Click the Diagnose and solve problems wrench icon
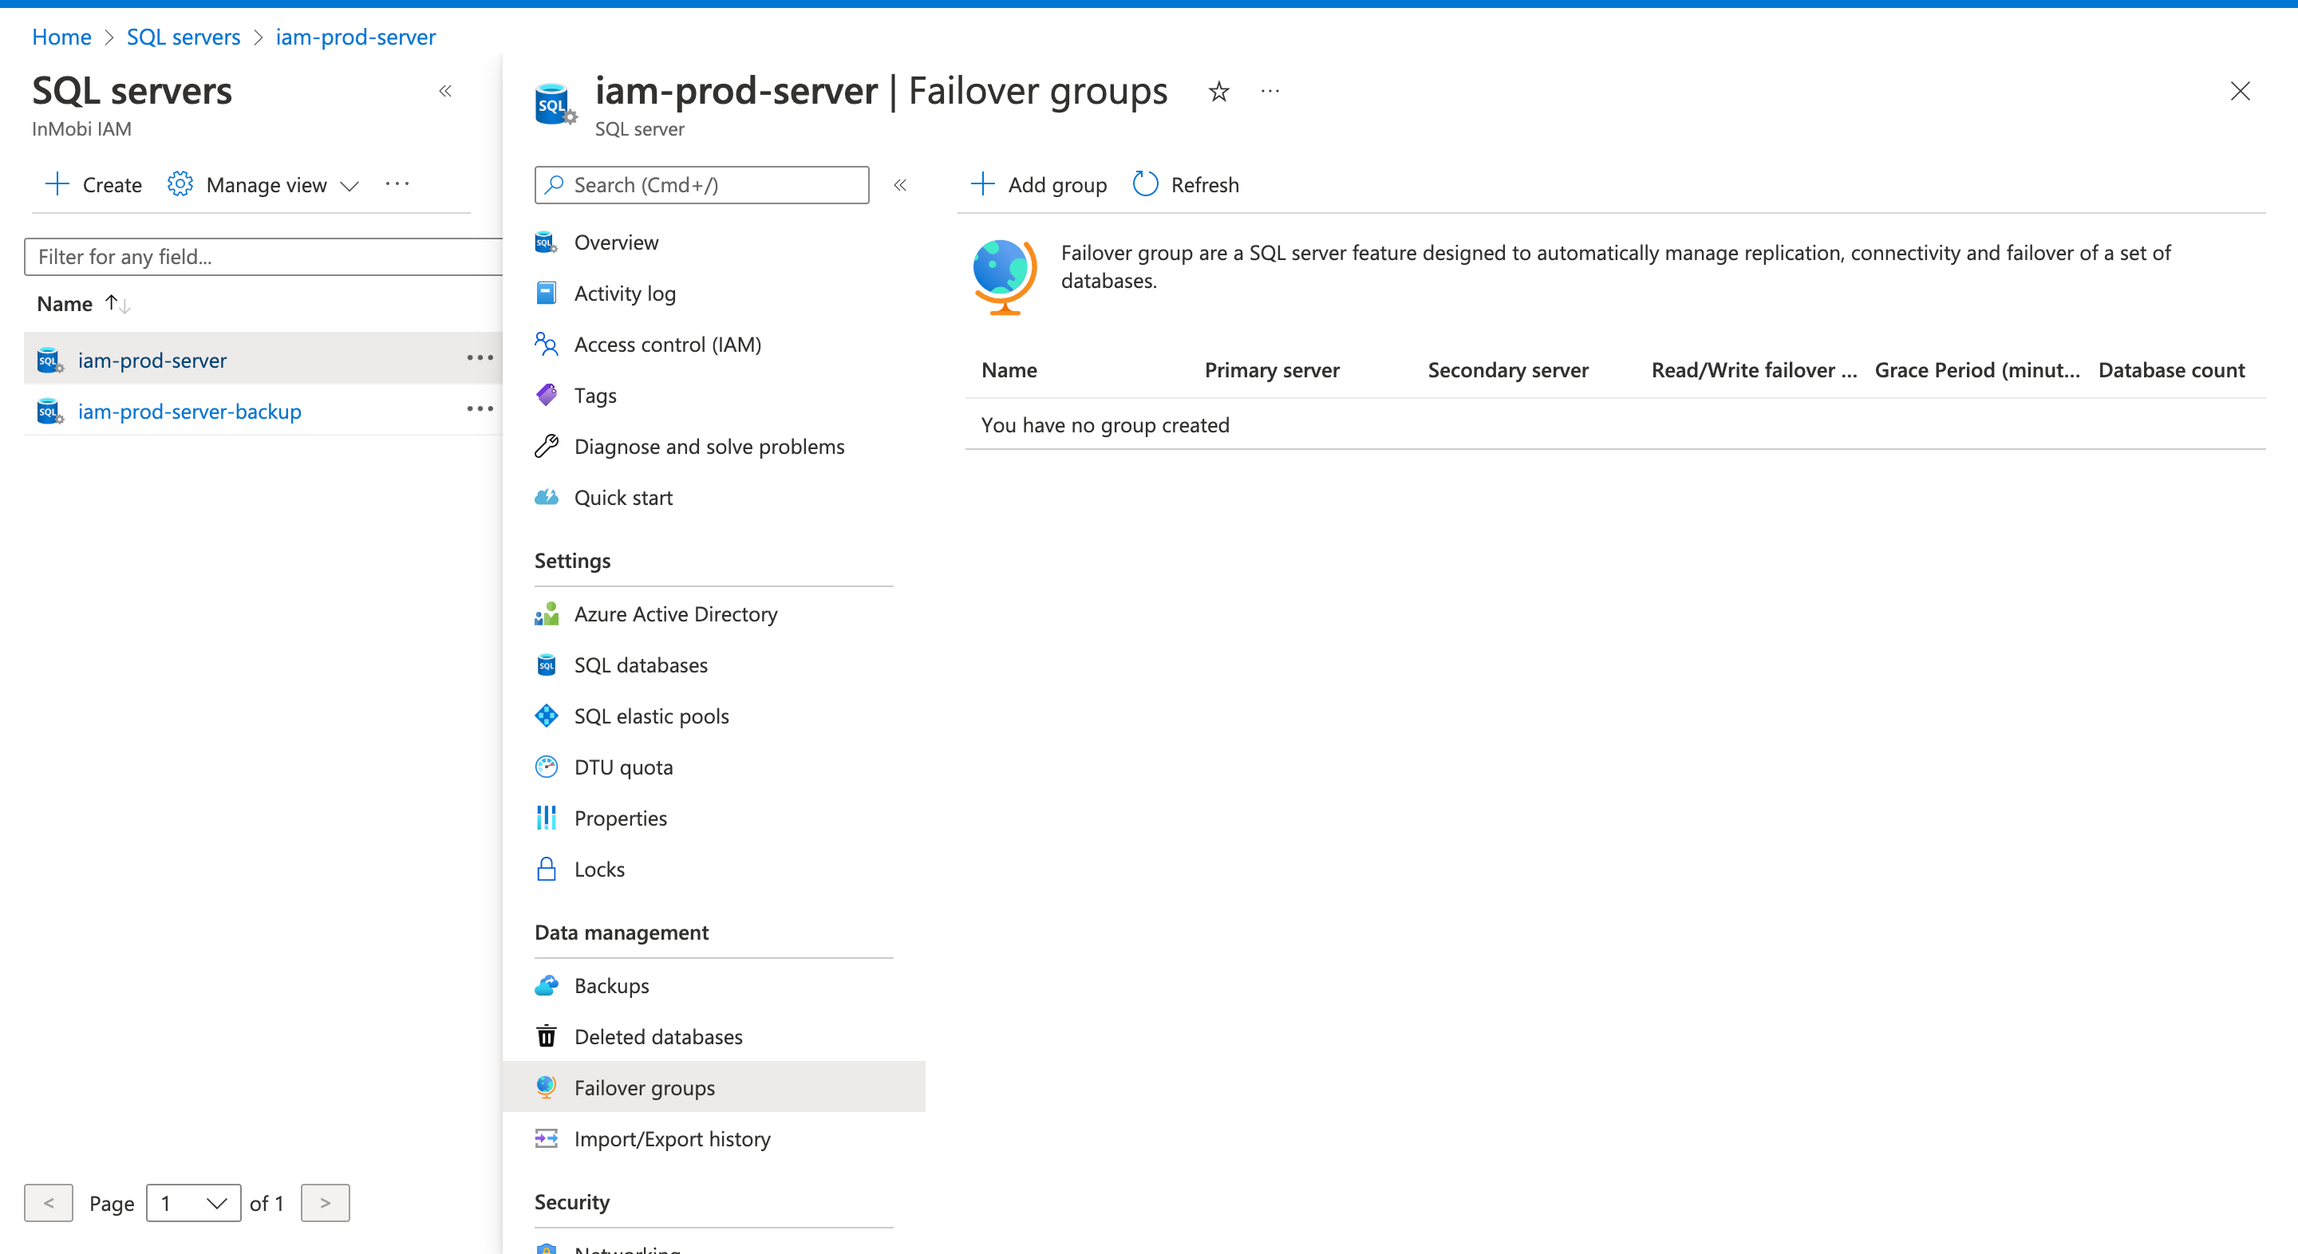This screenshot has height=1254, width=2298. 546,446
